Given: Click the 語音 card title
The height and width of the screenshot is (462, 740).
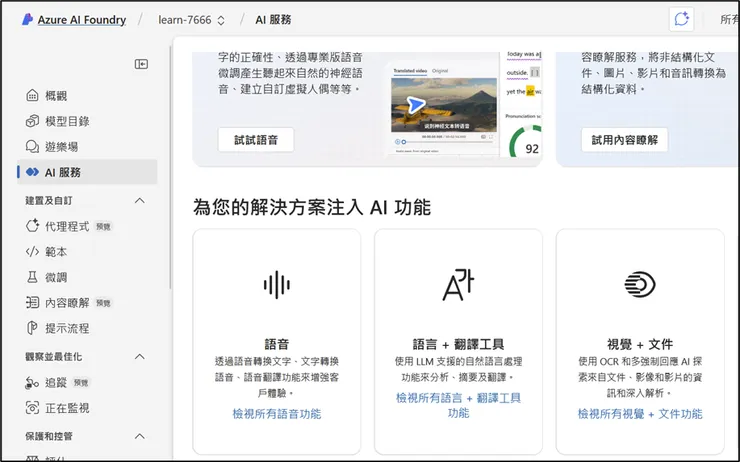Looking at the screenshot, I should (x=277, y=344).
